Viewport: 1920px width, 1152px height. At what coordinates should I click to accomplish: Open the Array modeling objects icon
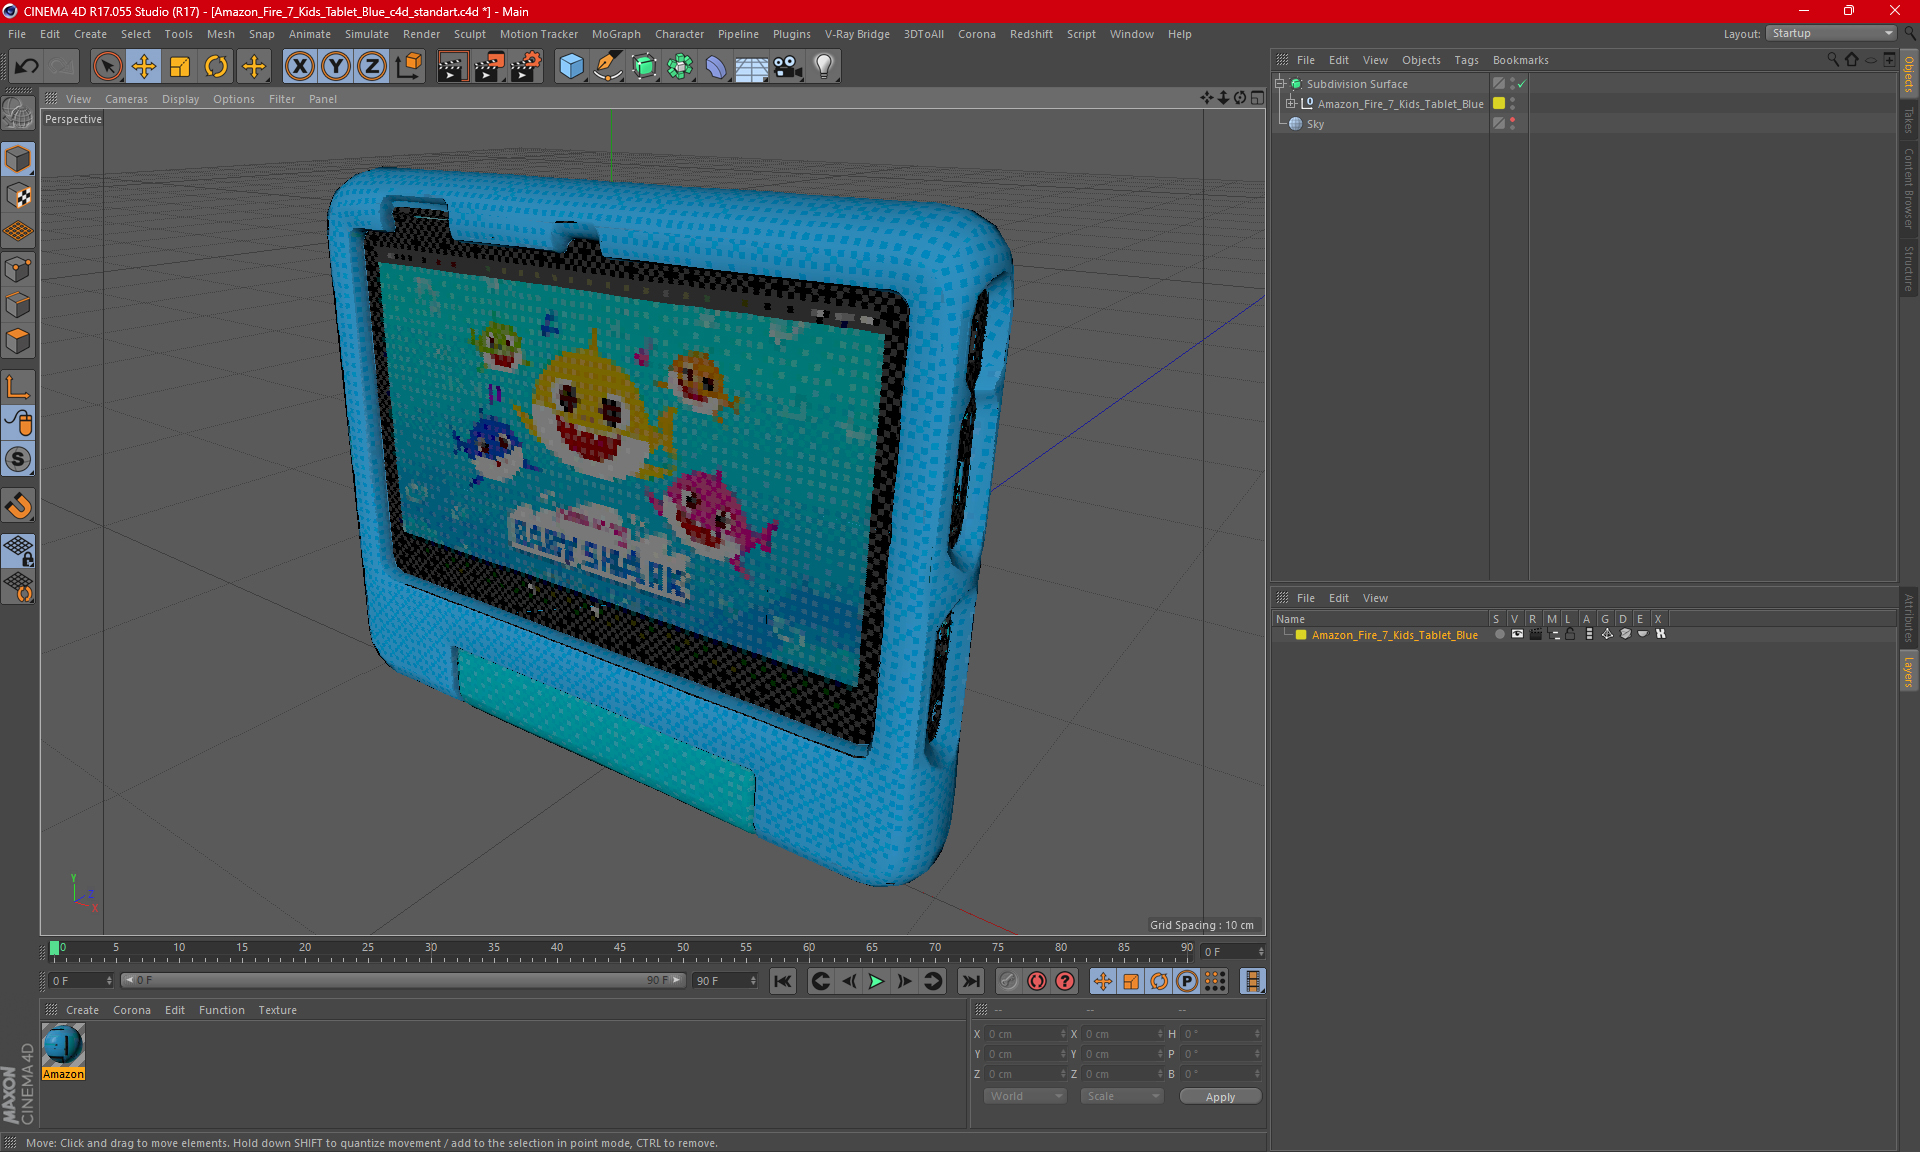click(680, 66)
